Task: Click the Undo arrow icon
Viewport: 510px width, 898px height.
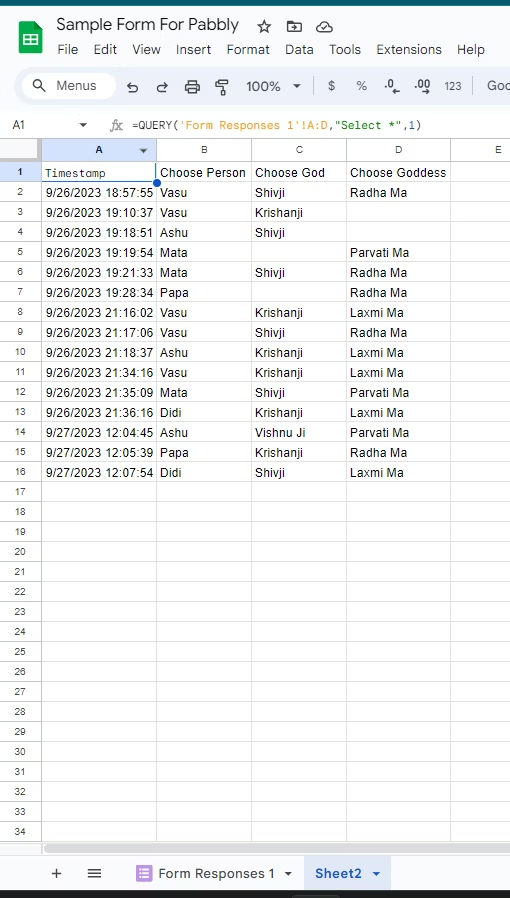Action: coord(132,87)
